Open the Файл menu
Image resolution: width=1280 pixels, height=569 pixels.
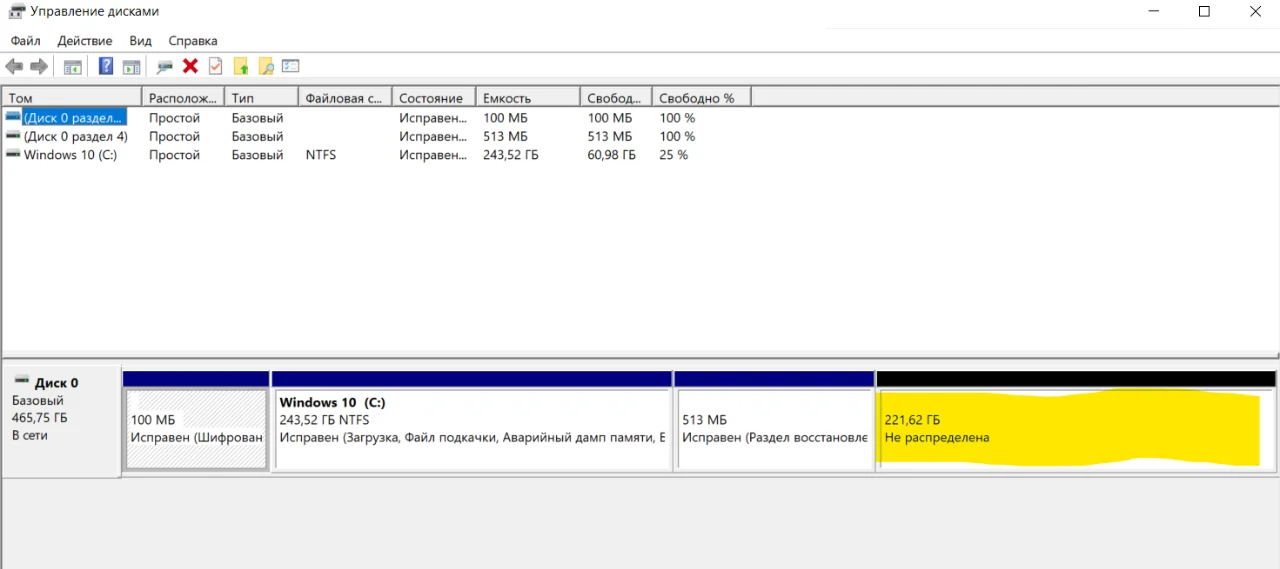coord(26,41)
